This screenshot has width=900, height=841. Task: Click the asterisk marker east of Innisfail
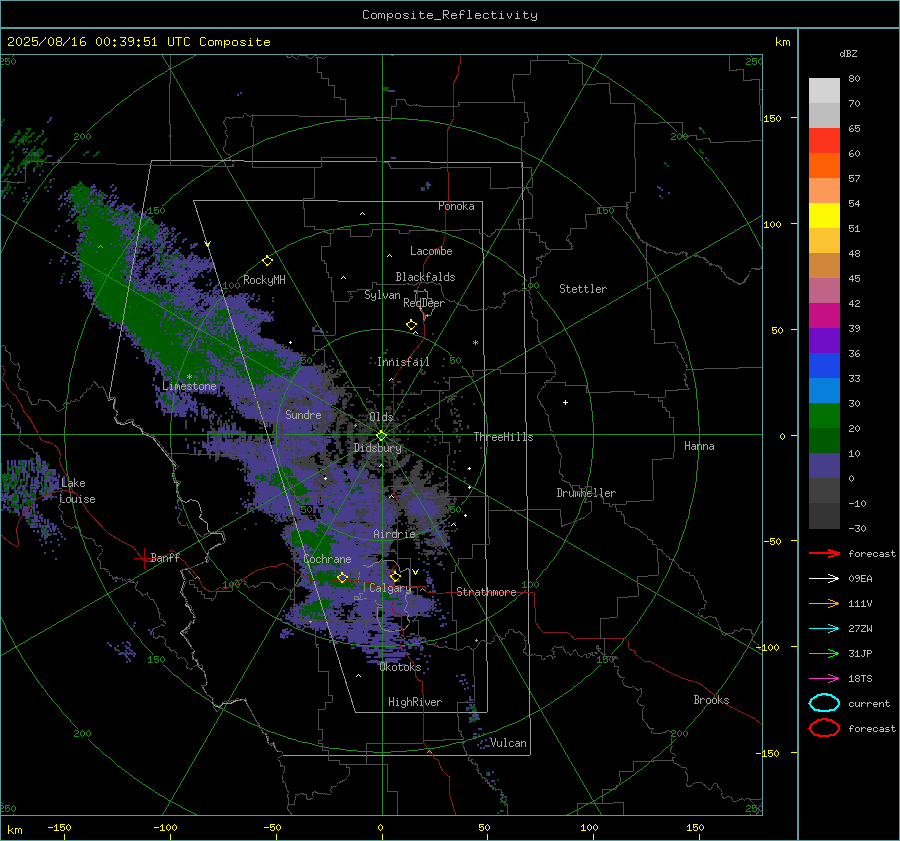(x=475, y=343)
